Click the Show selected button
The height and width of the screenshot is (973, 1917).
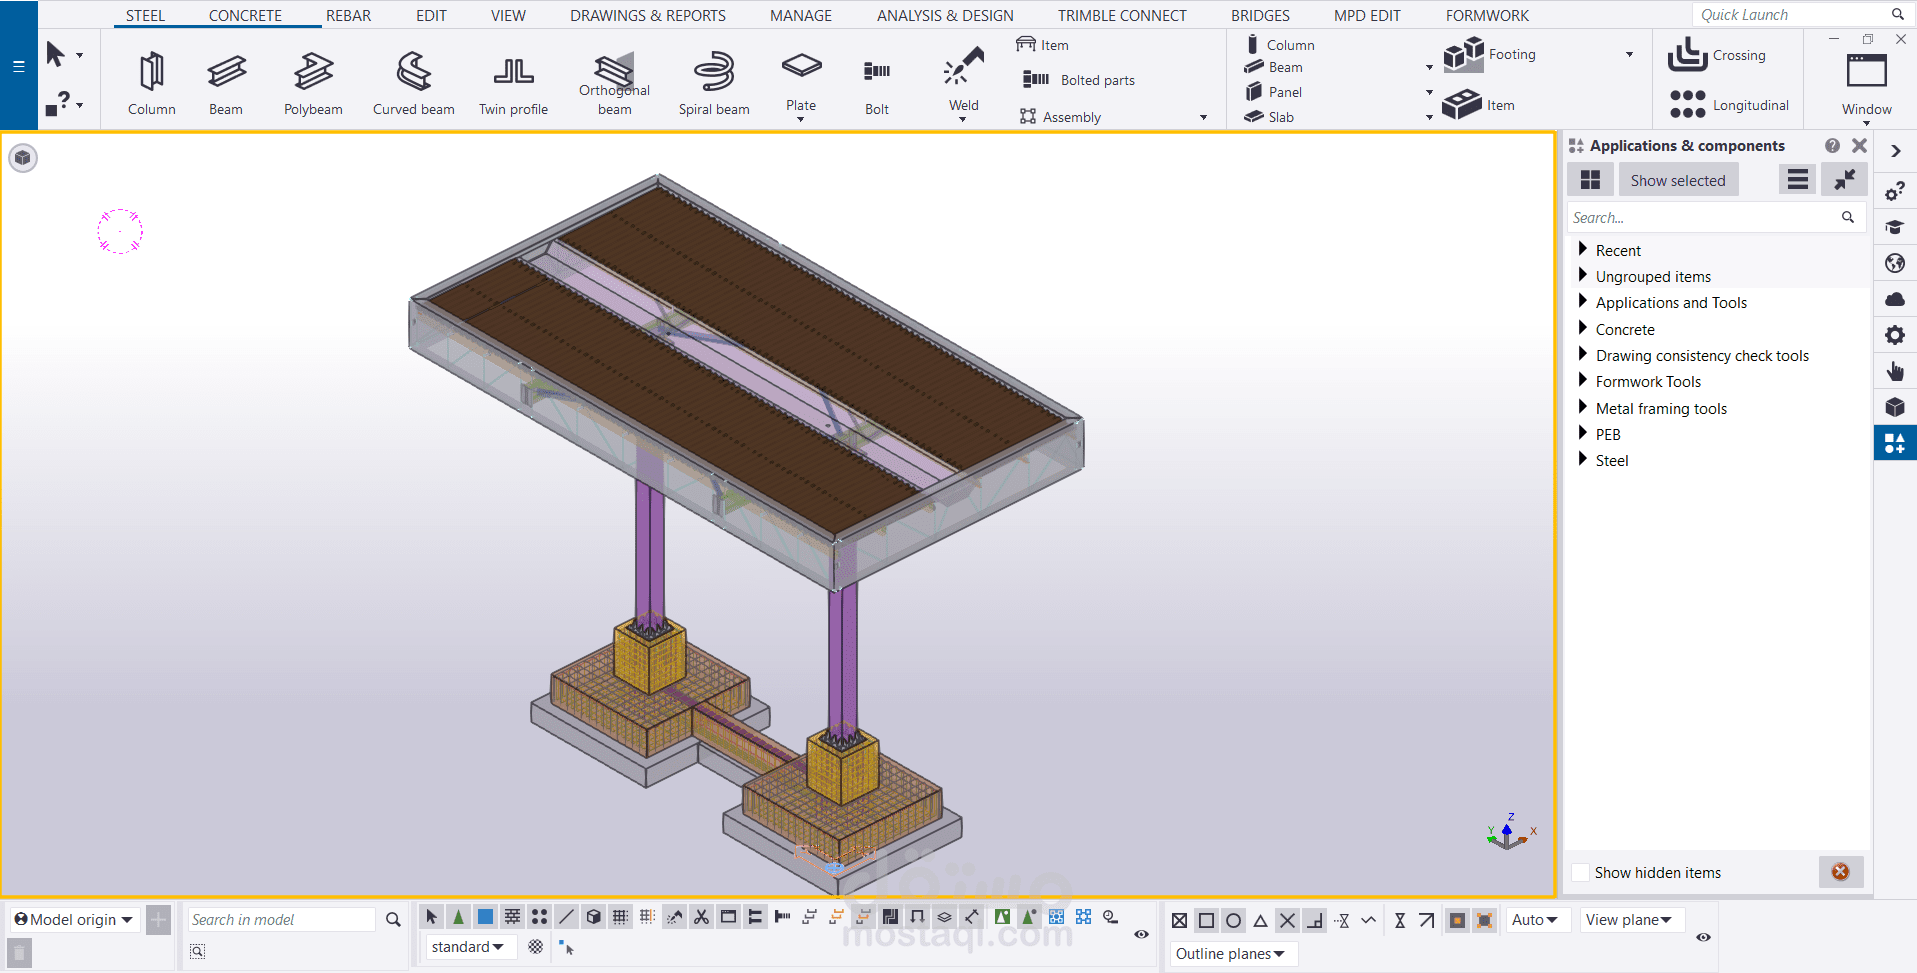pos(1678,181)
